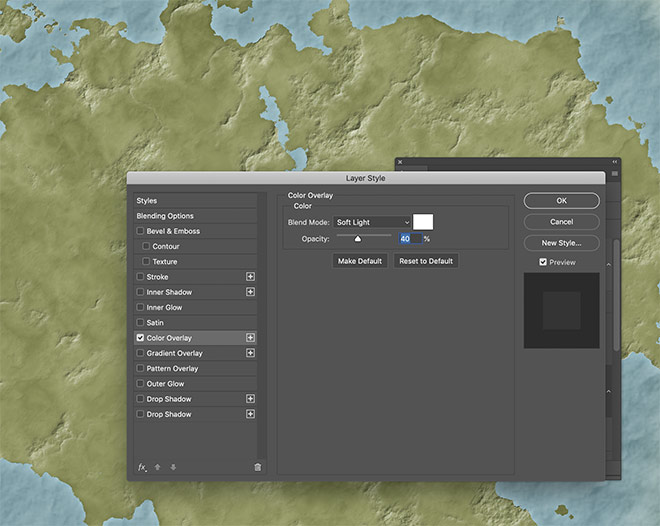This screenshot has height=526, width=660.
Task: Collapse the panel behind using double-arrow
Action: [x=615, y=162]
